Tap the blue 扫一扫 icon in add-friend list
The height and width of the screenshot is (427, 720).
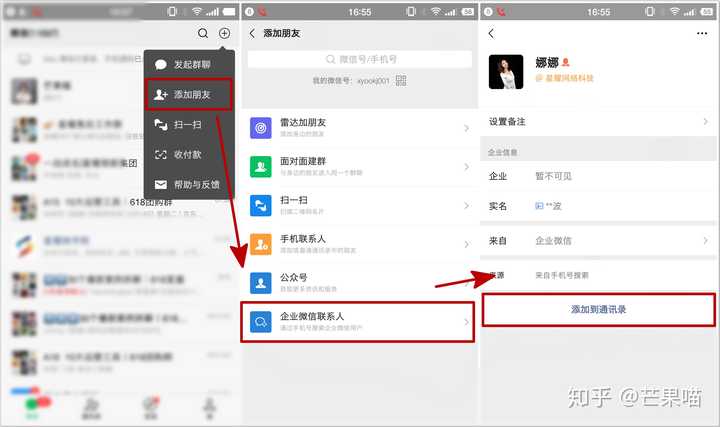(260, 205)
